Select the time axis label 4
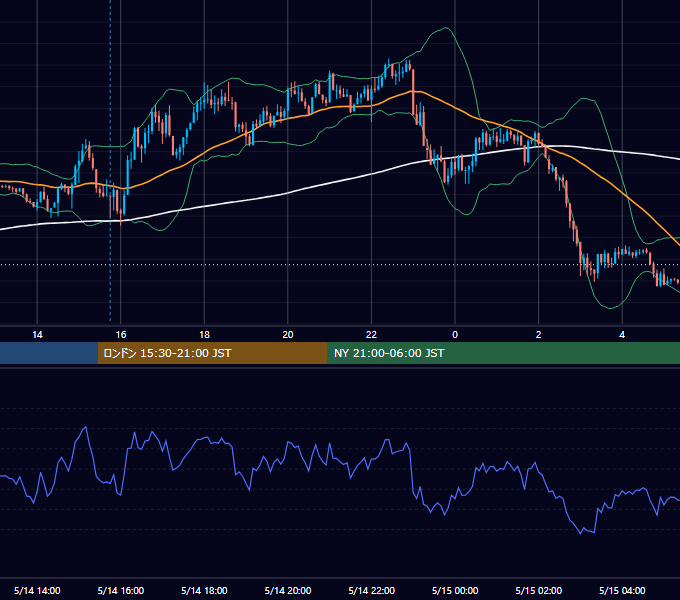Screen dimensions: 680x600 point(622,335)
